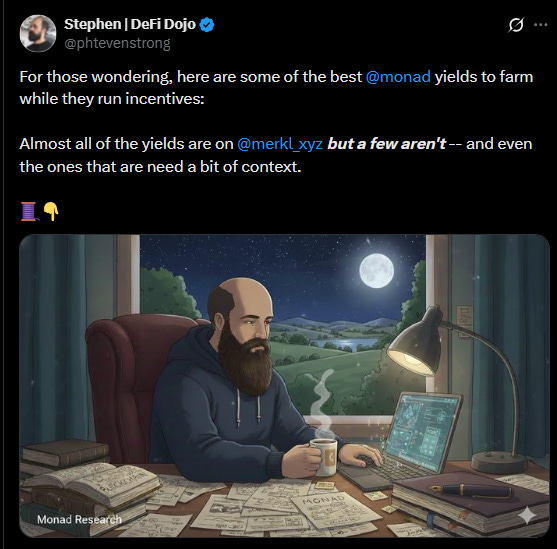
Task: Open the @merkl_xyz mention link
Action: pos(280,144)
